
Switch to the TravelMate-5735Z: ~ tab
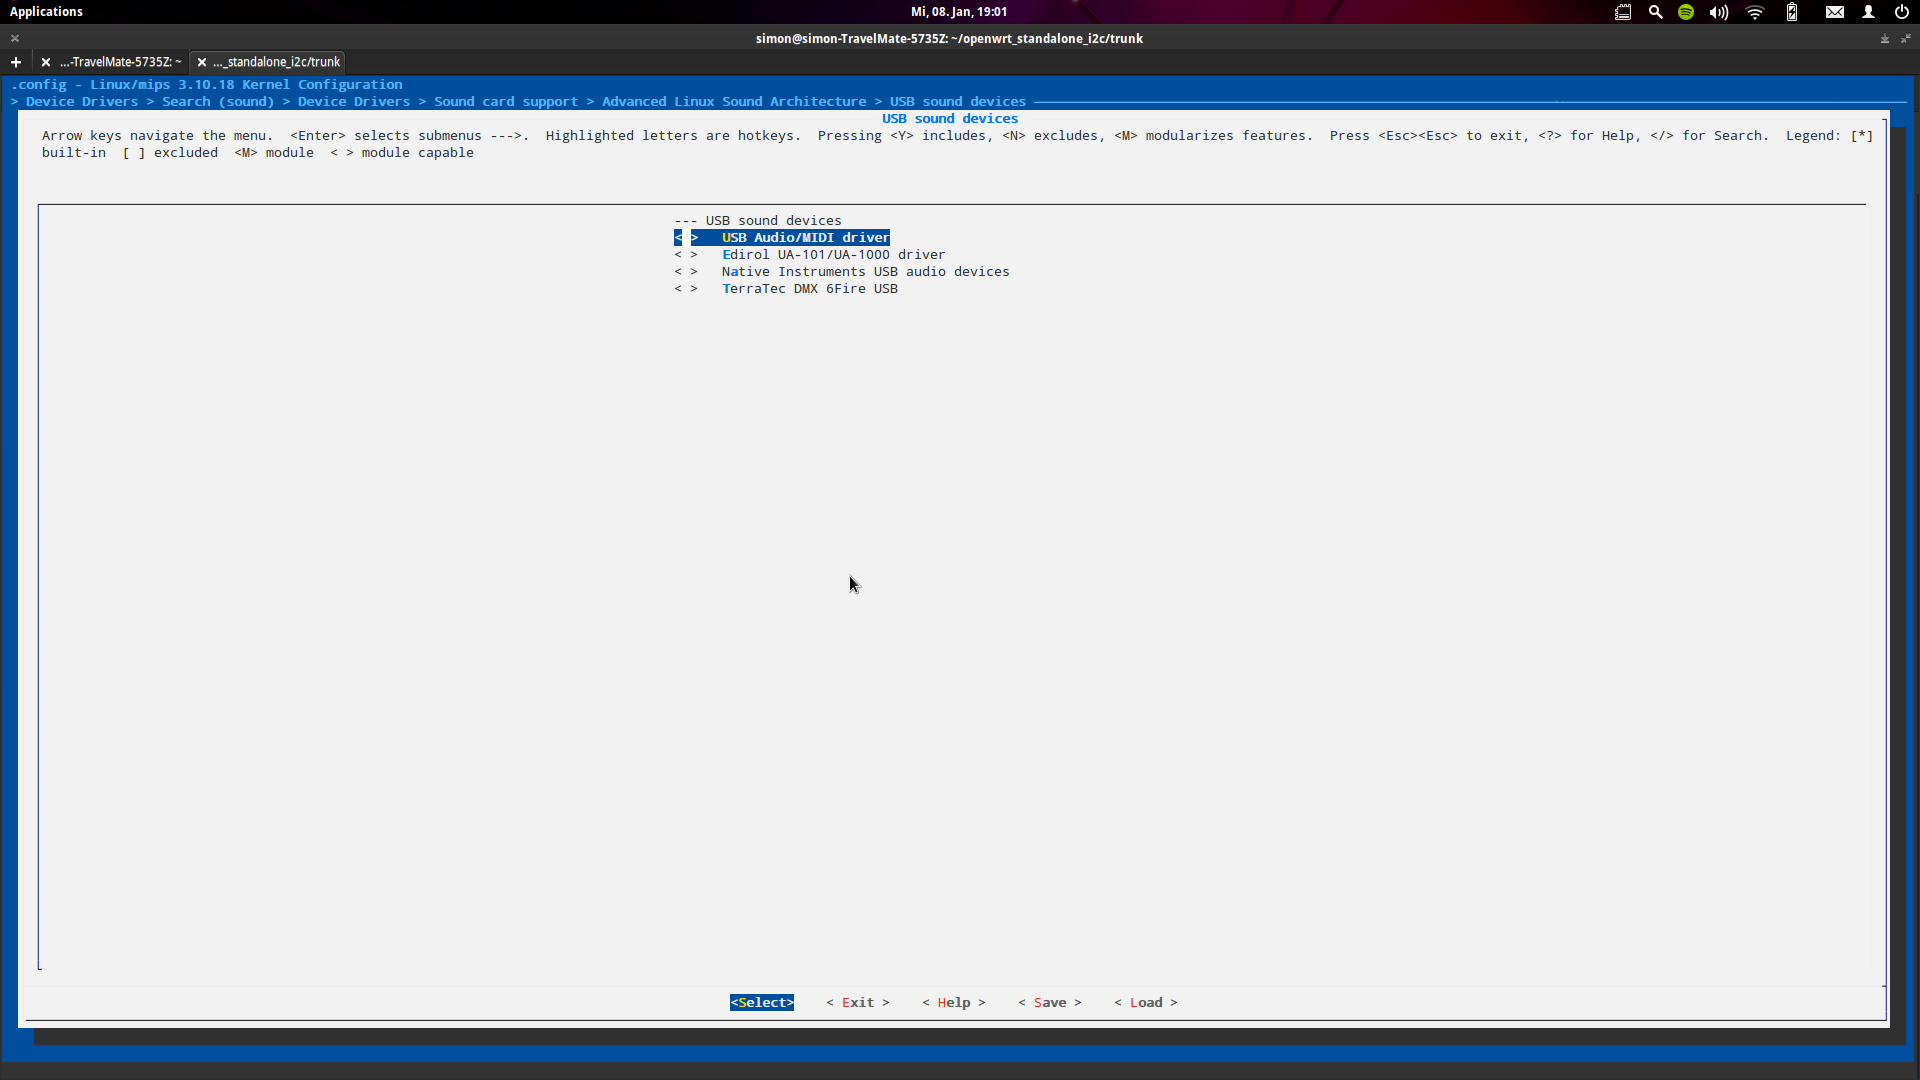coord(120,62)
